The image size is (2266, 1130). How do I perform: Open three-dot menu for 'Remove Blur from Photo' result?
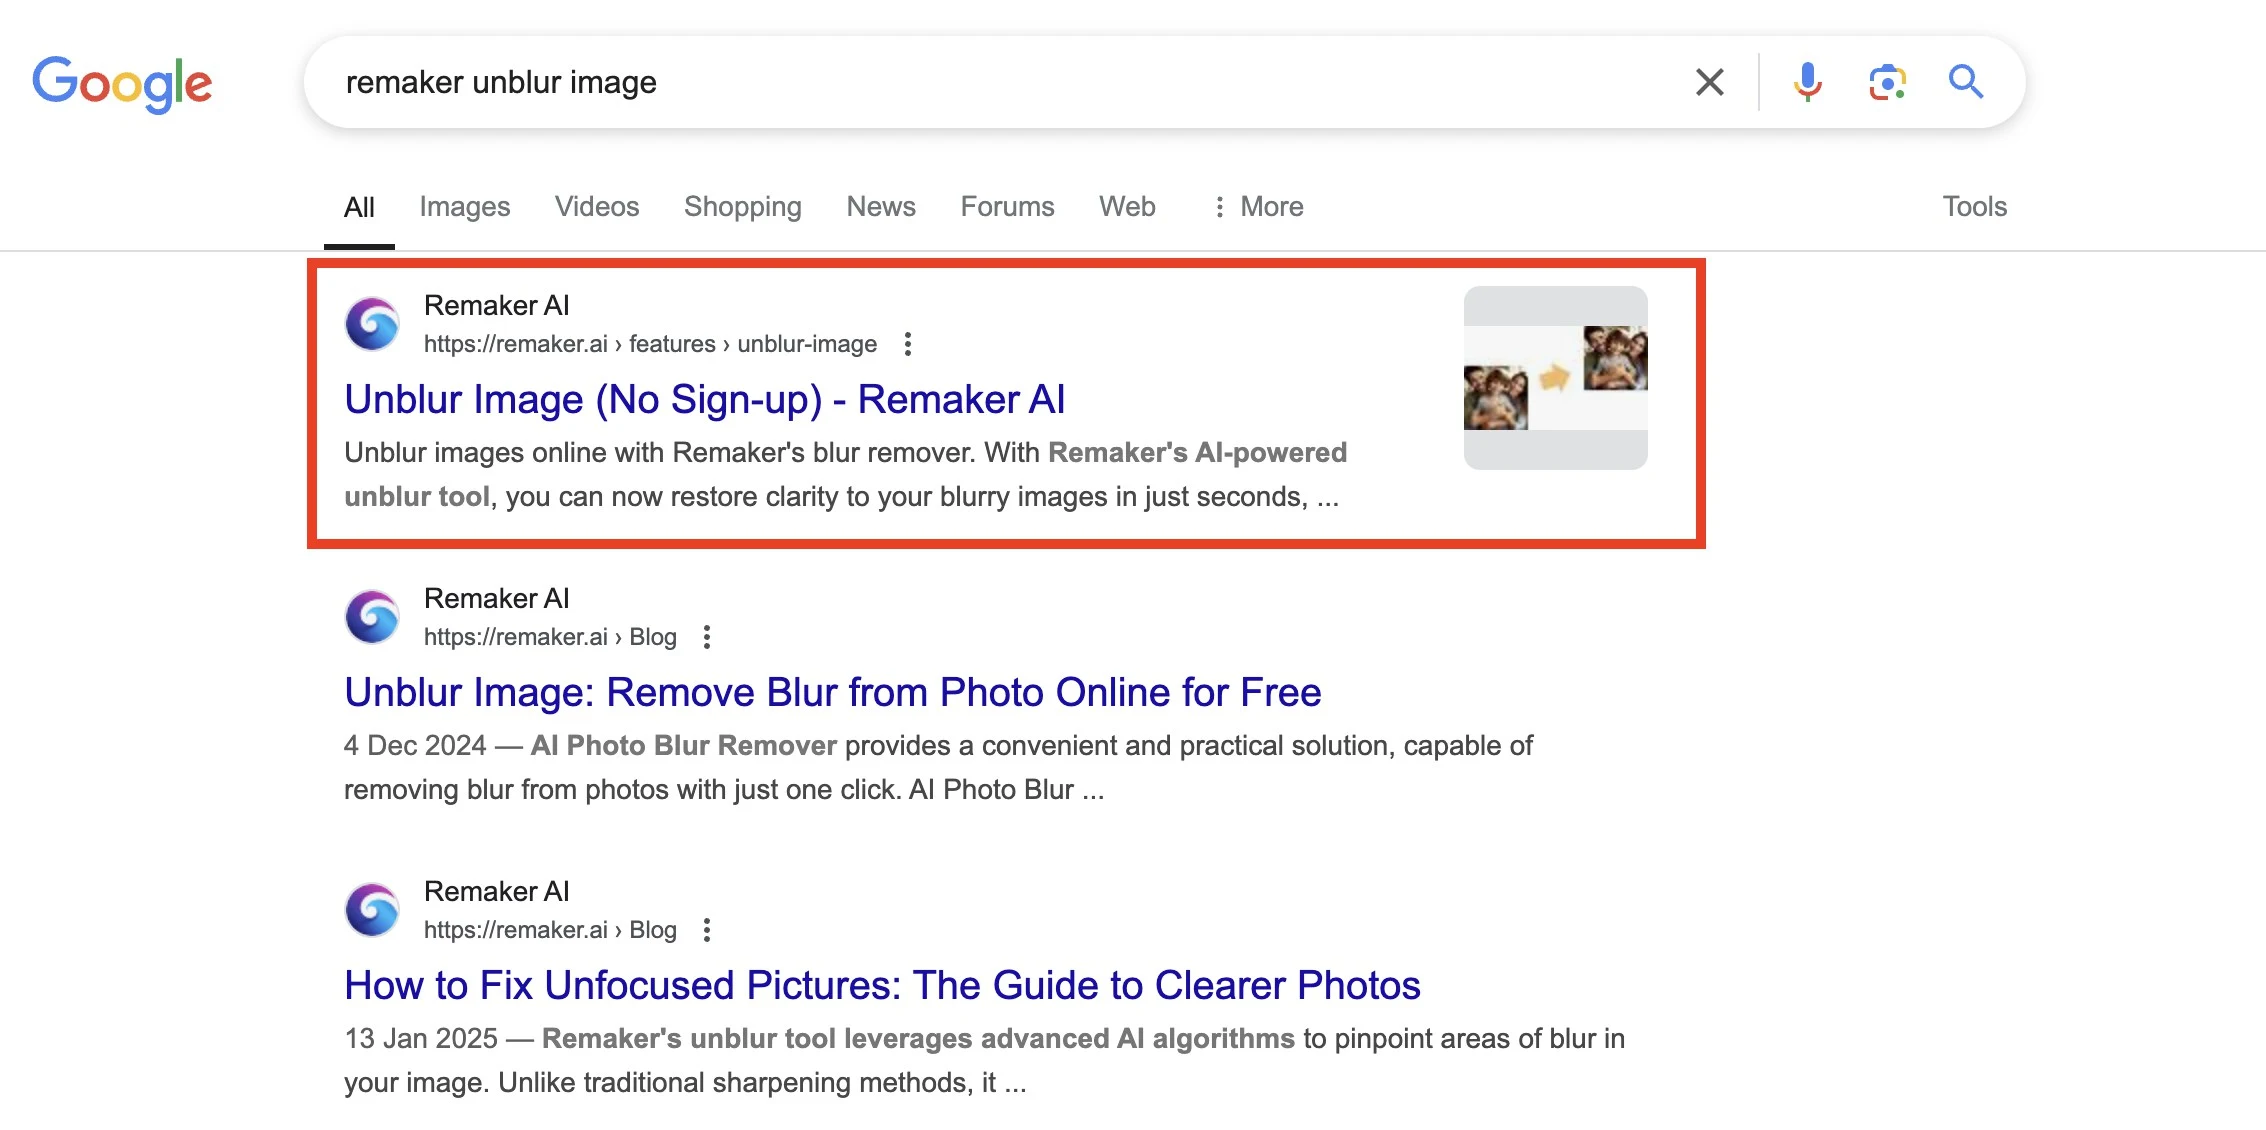pos(707,637)
